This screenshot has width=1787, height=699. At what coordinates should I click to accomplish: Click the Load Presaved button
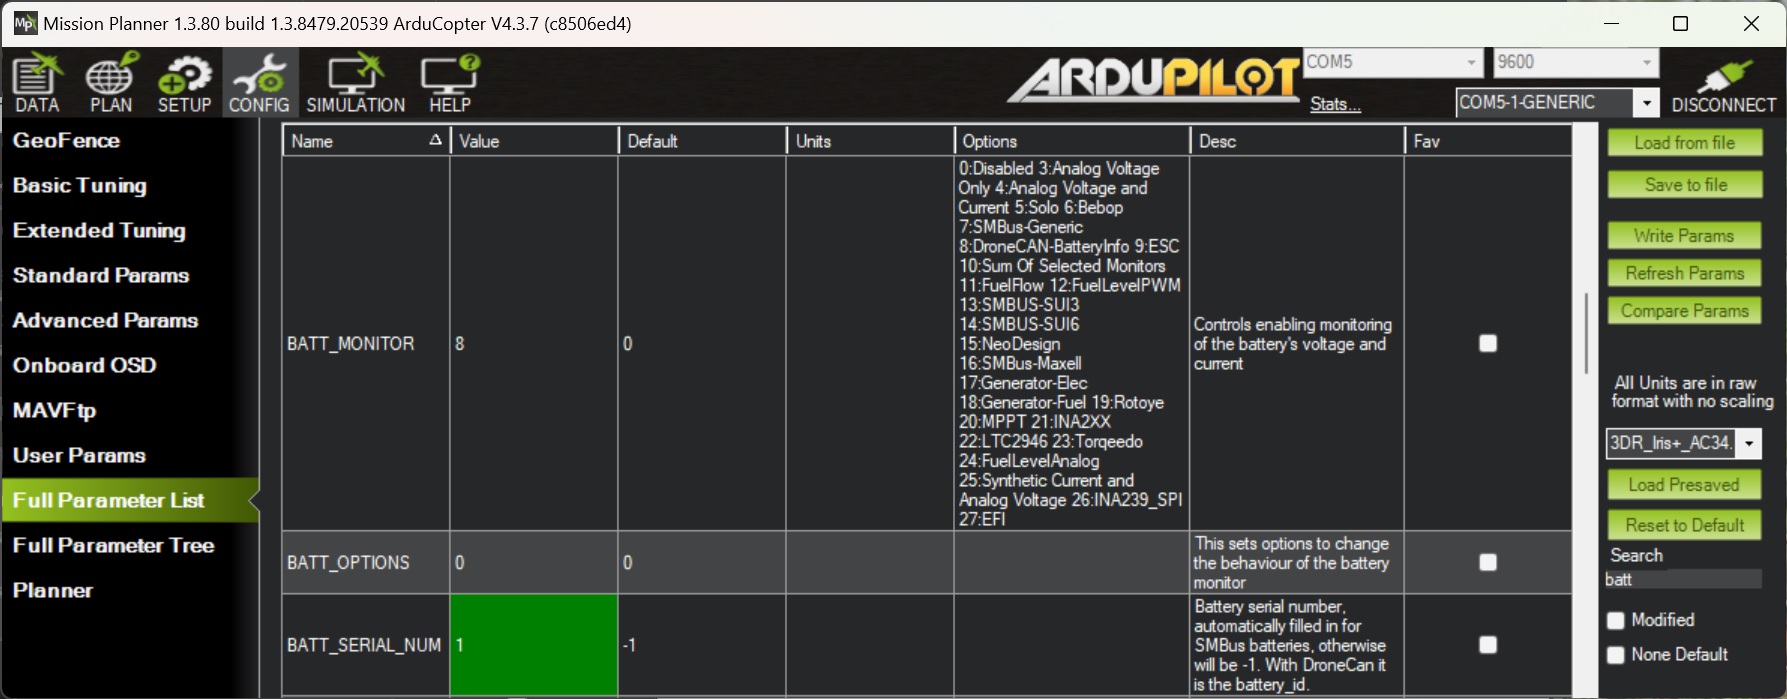pos(1685,485)
